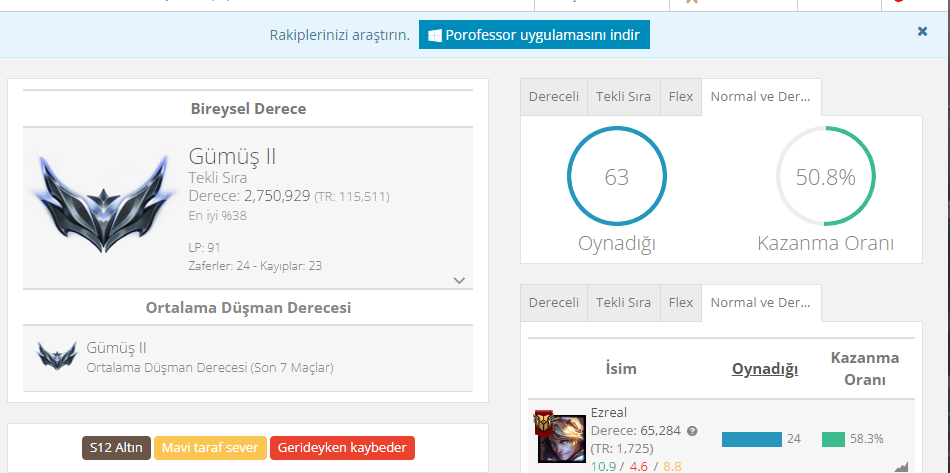Click the graph icon in Ezreal row

coord(902,466)
